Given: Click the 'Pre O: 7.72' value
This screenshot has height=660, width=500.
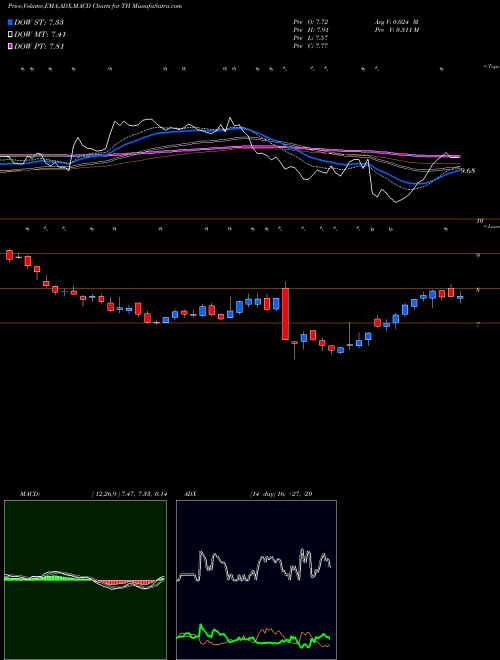Looking at the screenshot, I should pyautogui.click(x=311, y=22).
